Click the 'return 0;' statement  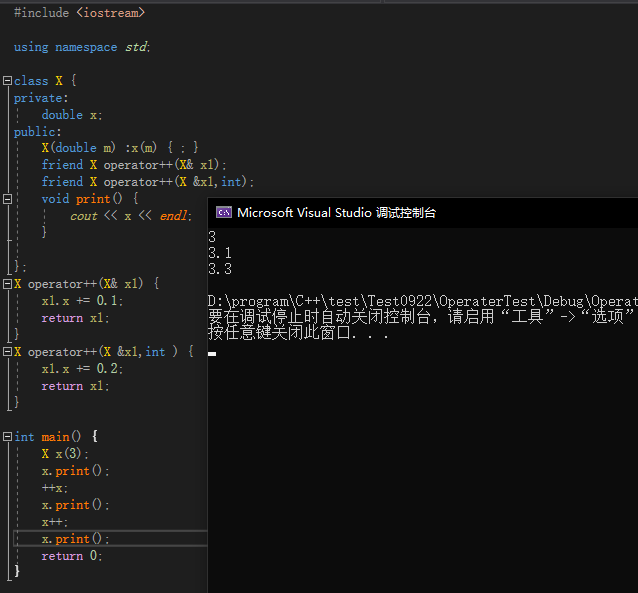point(72,556)
